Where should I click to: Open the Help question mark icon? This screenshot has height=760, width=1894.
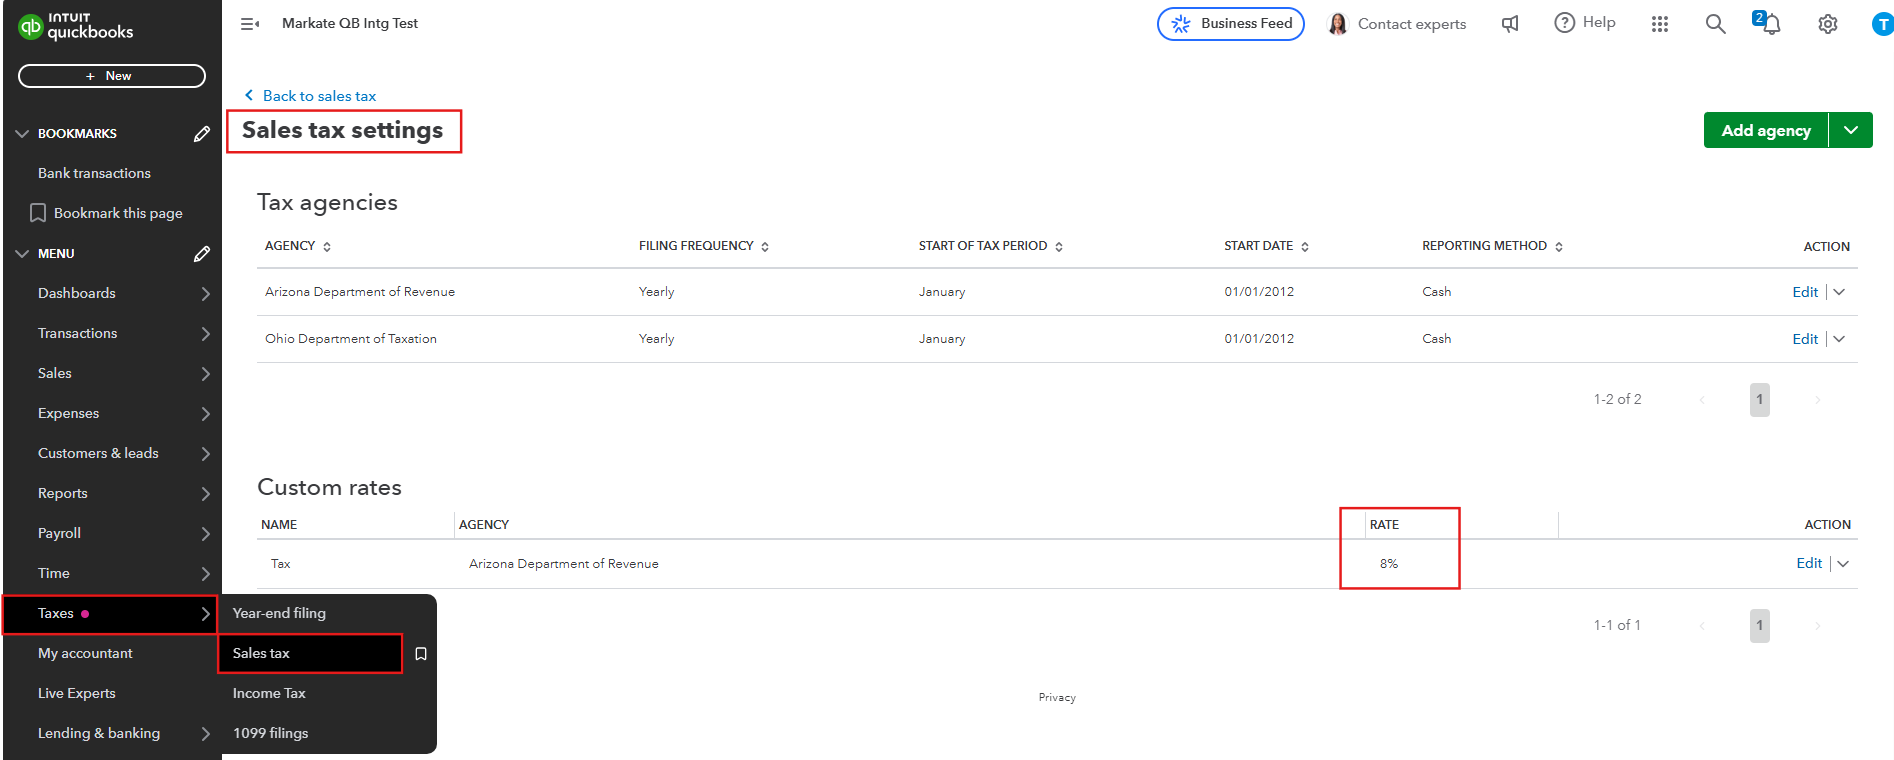(x=1564, y=23)
